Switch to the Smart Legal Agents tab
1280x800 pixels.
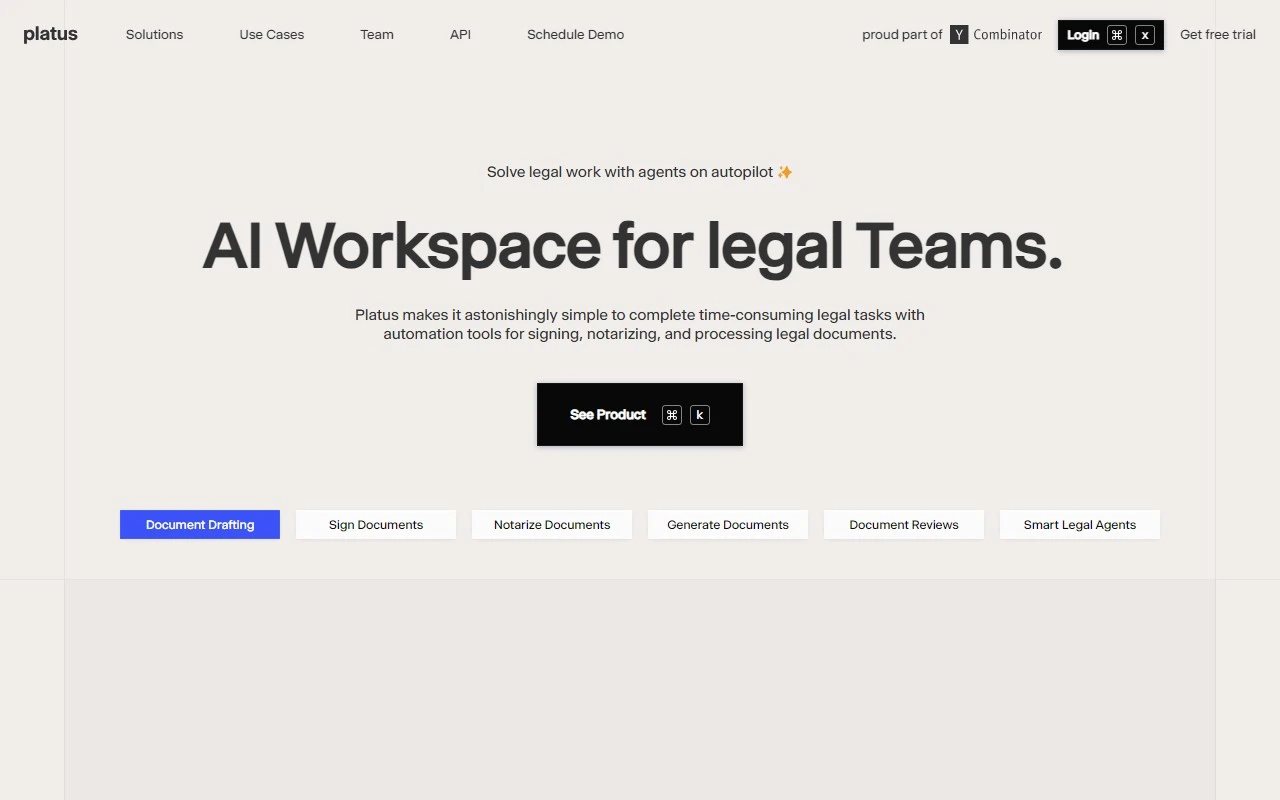[x=1080, y=524]
